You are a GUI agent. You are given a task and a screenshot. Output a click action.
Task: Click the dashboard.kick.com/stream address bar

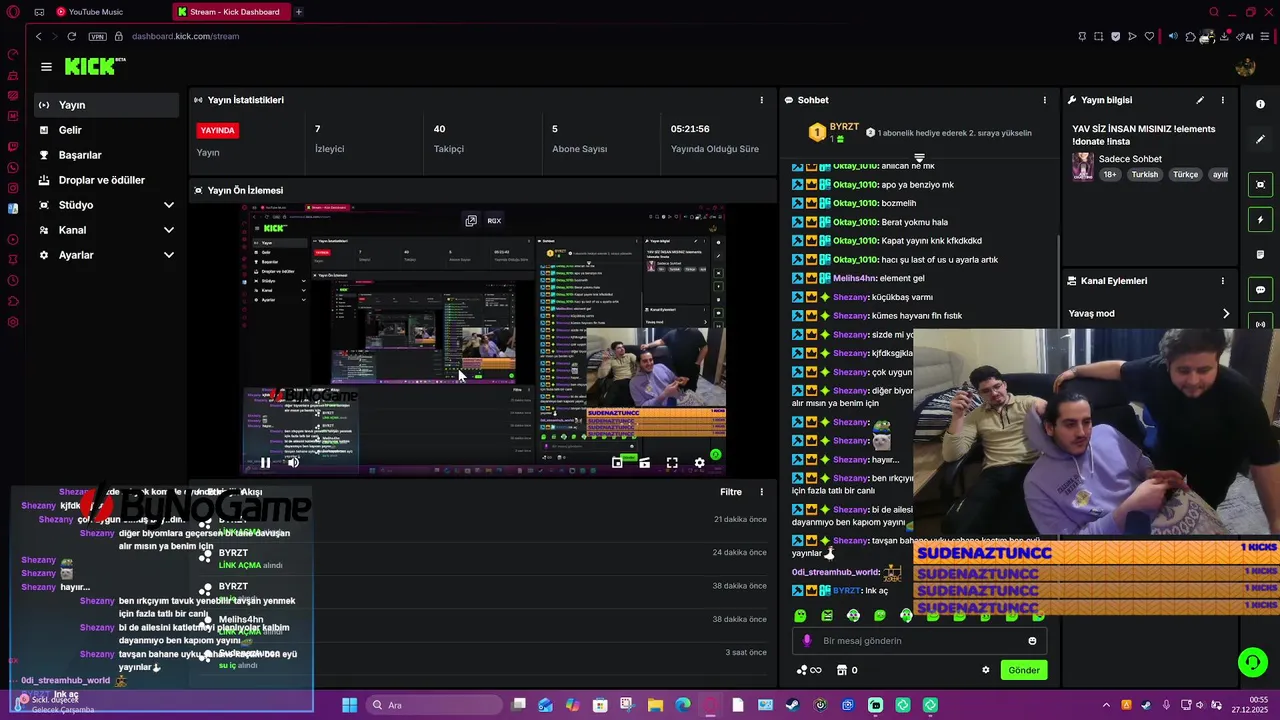(x=185, y=36)
